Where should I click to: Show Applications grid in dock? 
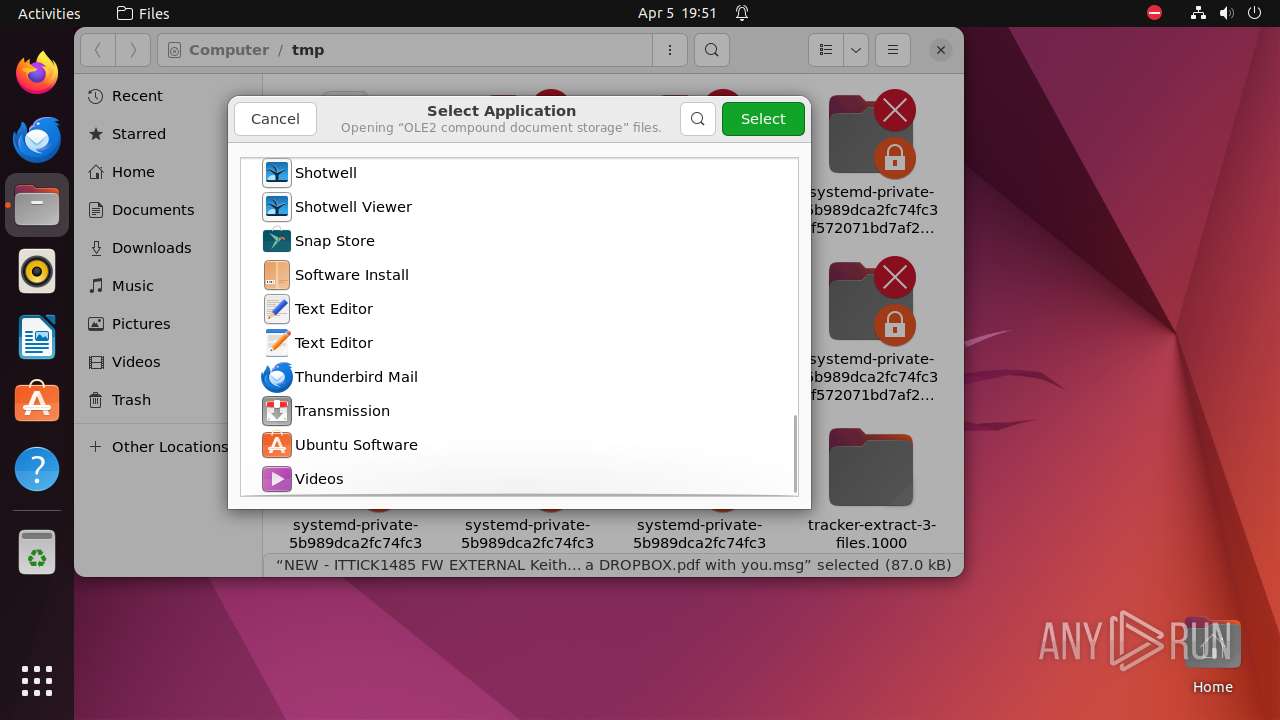[37, 681]
